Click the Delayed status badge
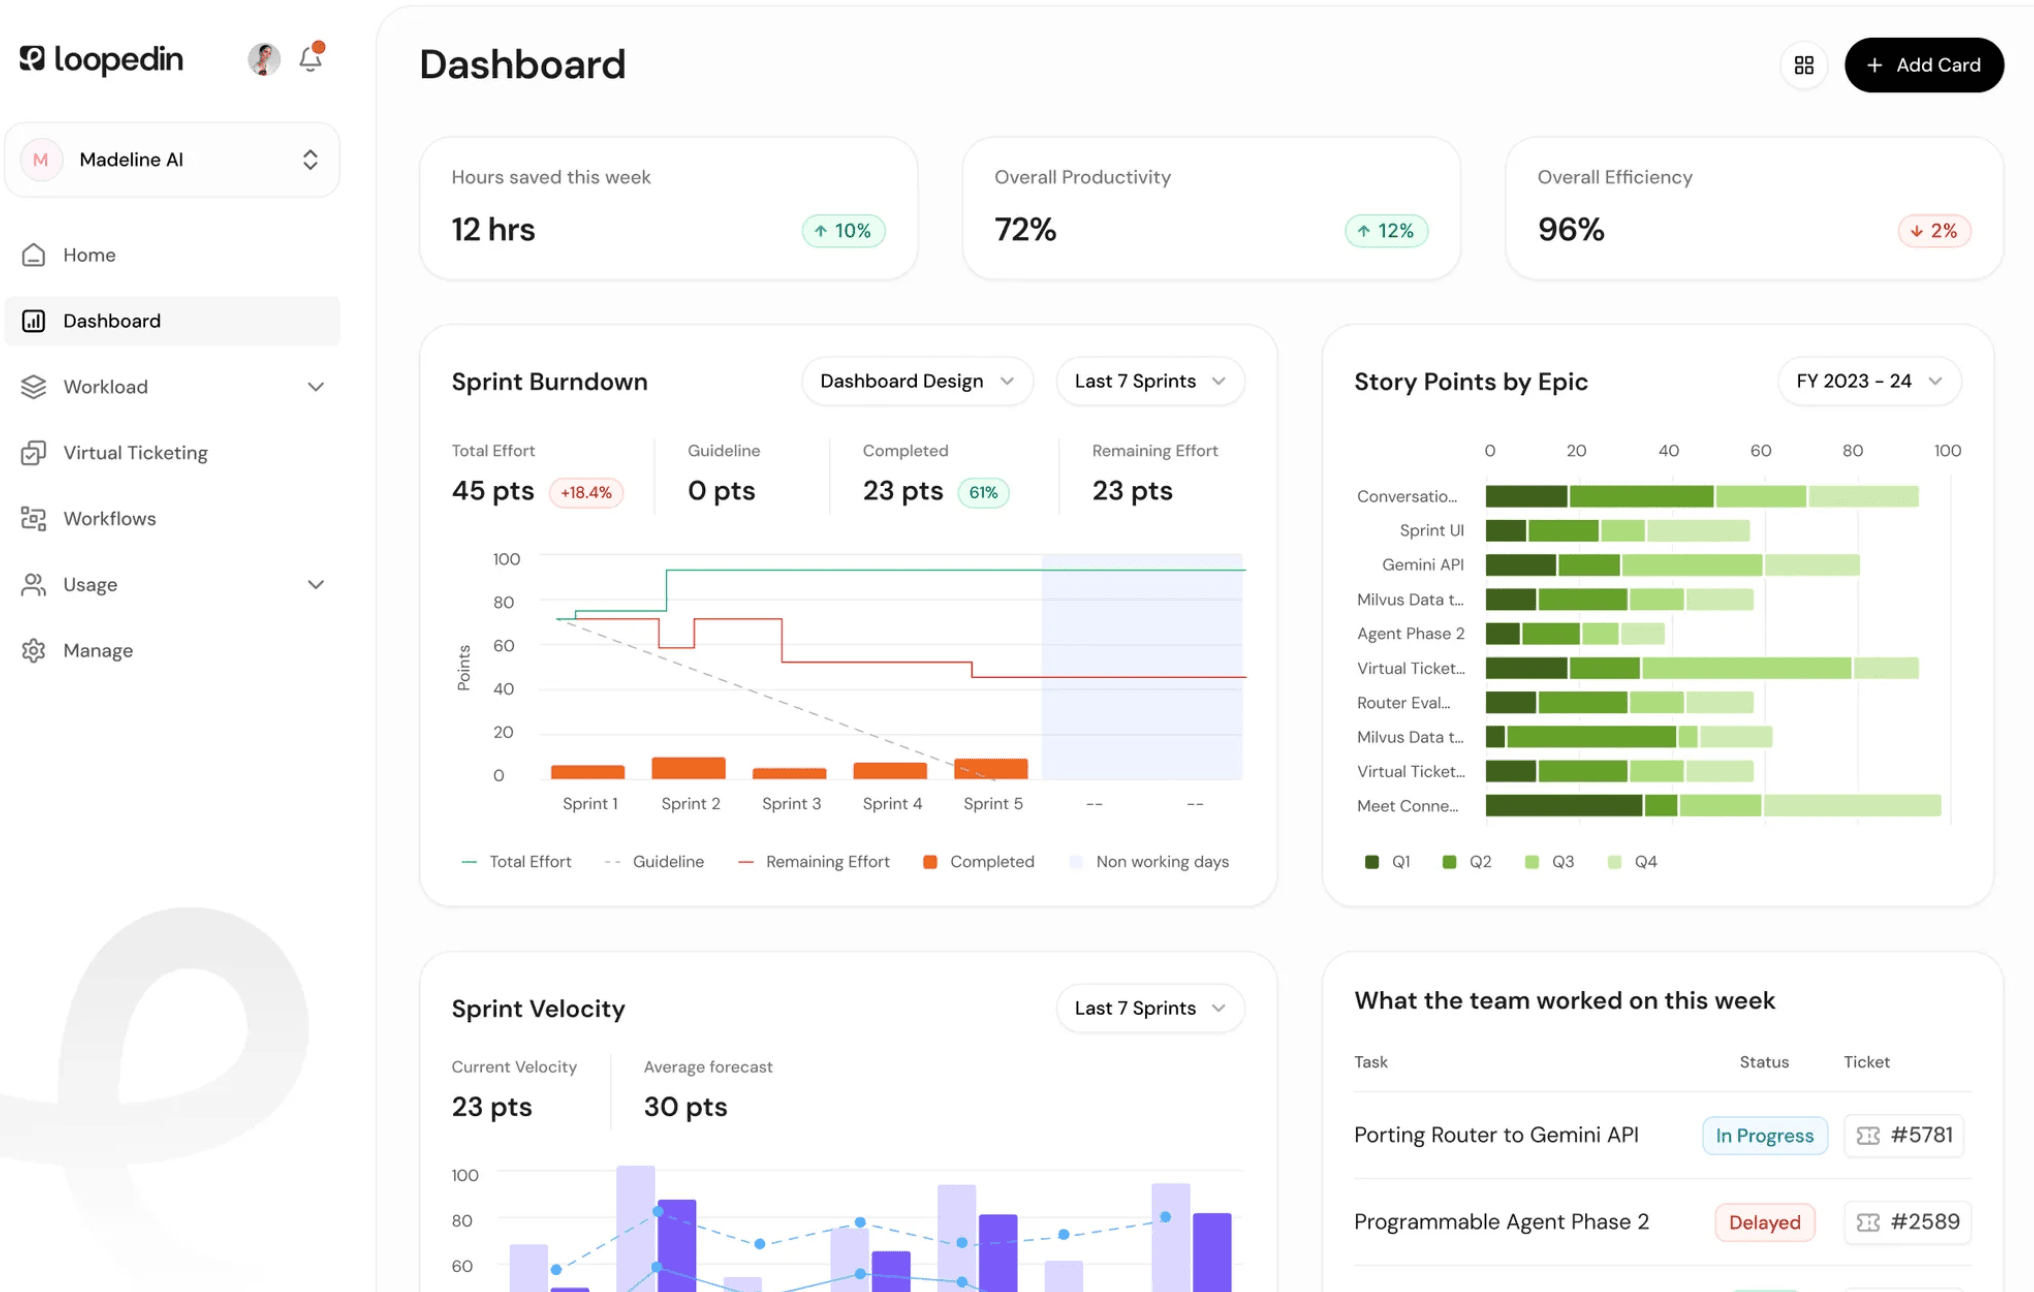This screenshot has width=2034, height=1292. 1765,1222
